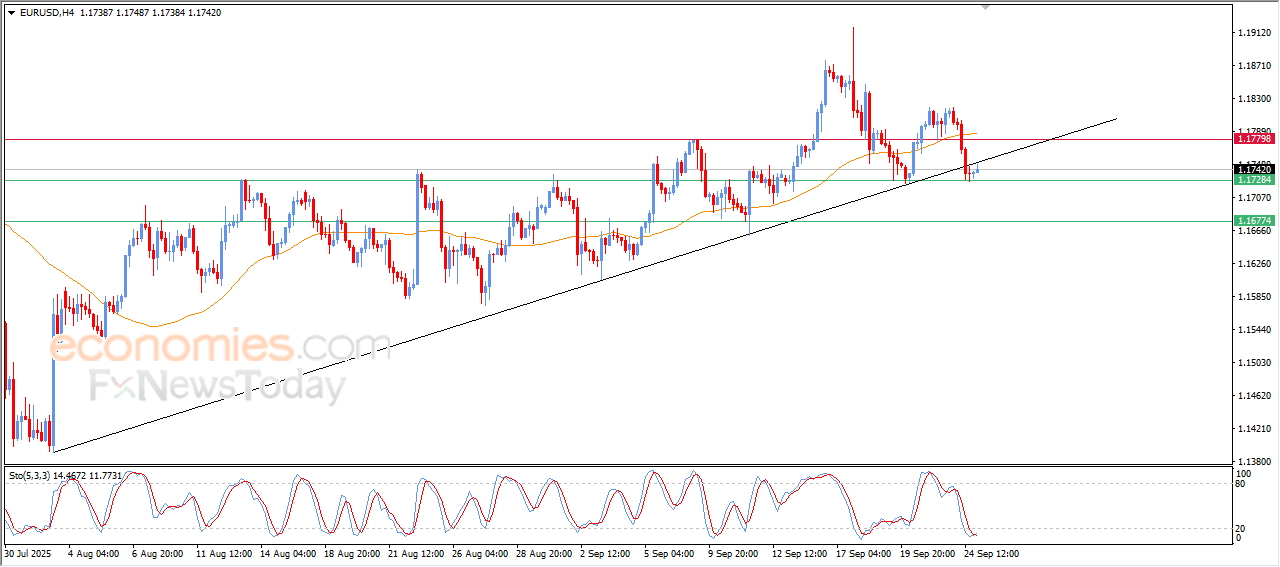
Task: Click the 4 Aug 04:00 time label
Action: pyautogui.click(x=93, y=553)
